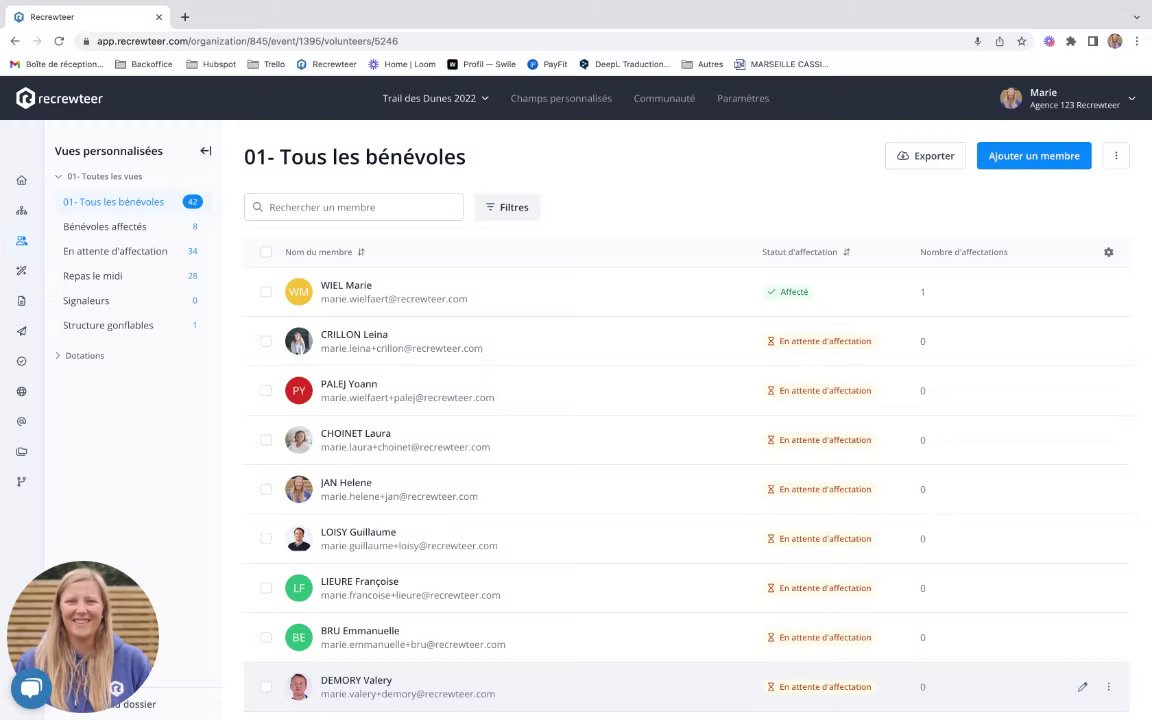This screenshot has width=1152, height=720.
Task: Sort by Nom du membre arrows icon
Action: 361,252
